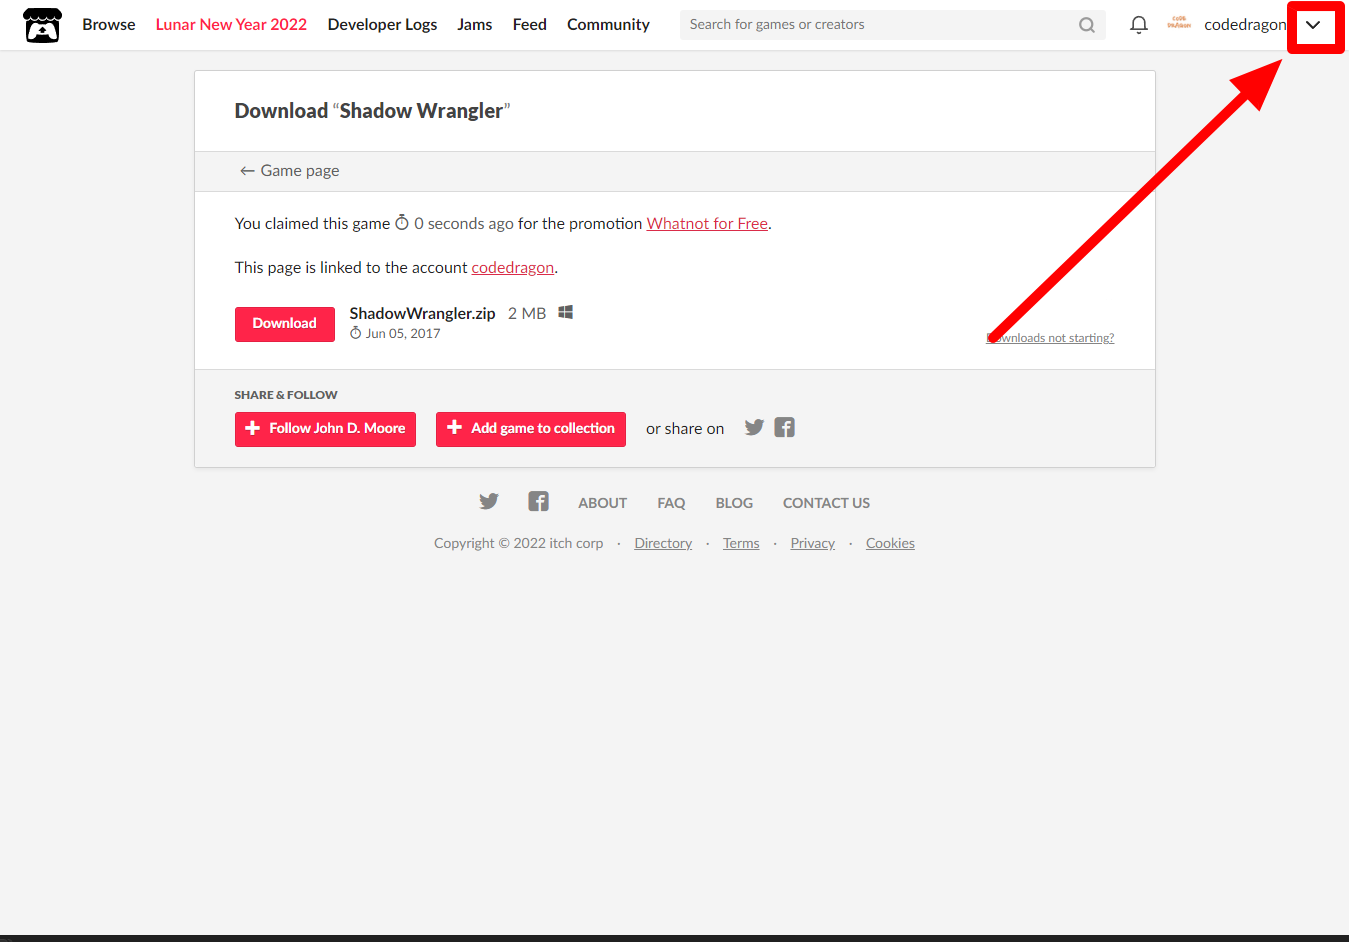Expand the codedragon account dropdown arrow
This screenshot has height=942, width=1349.
coord(1313,25)
